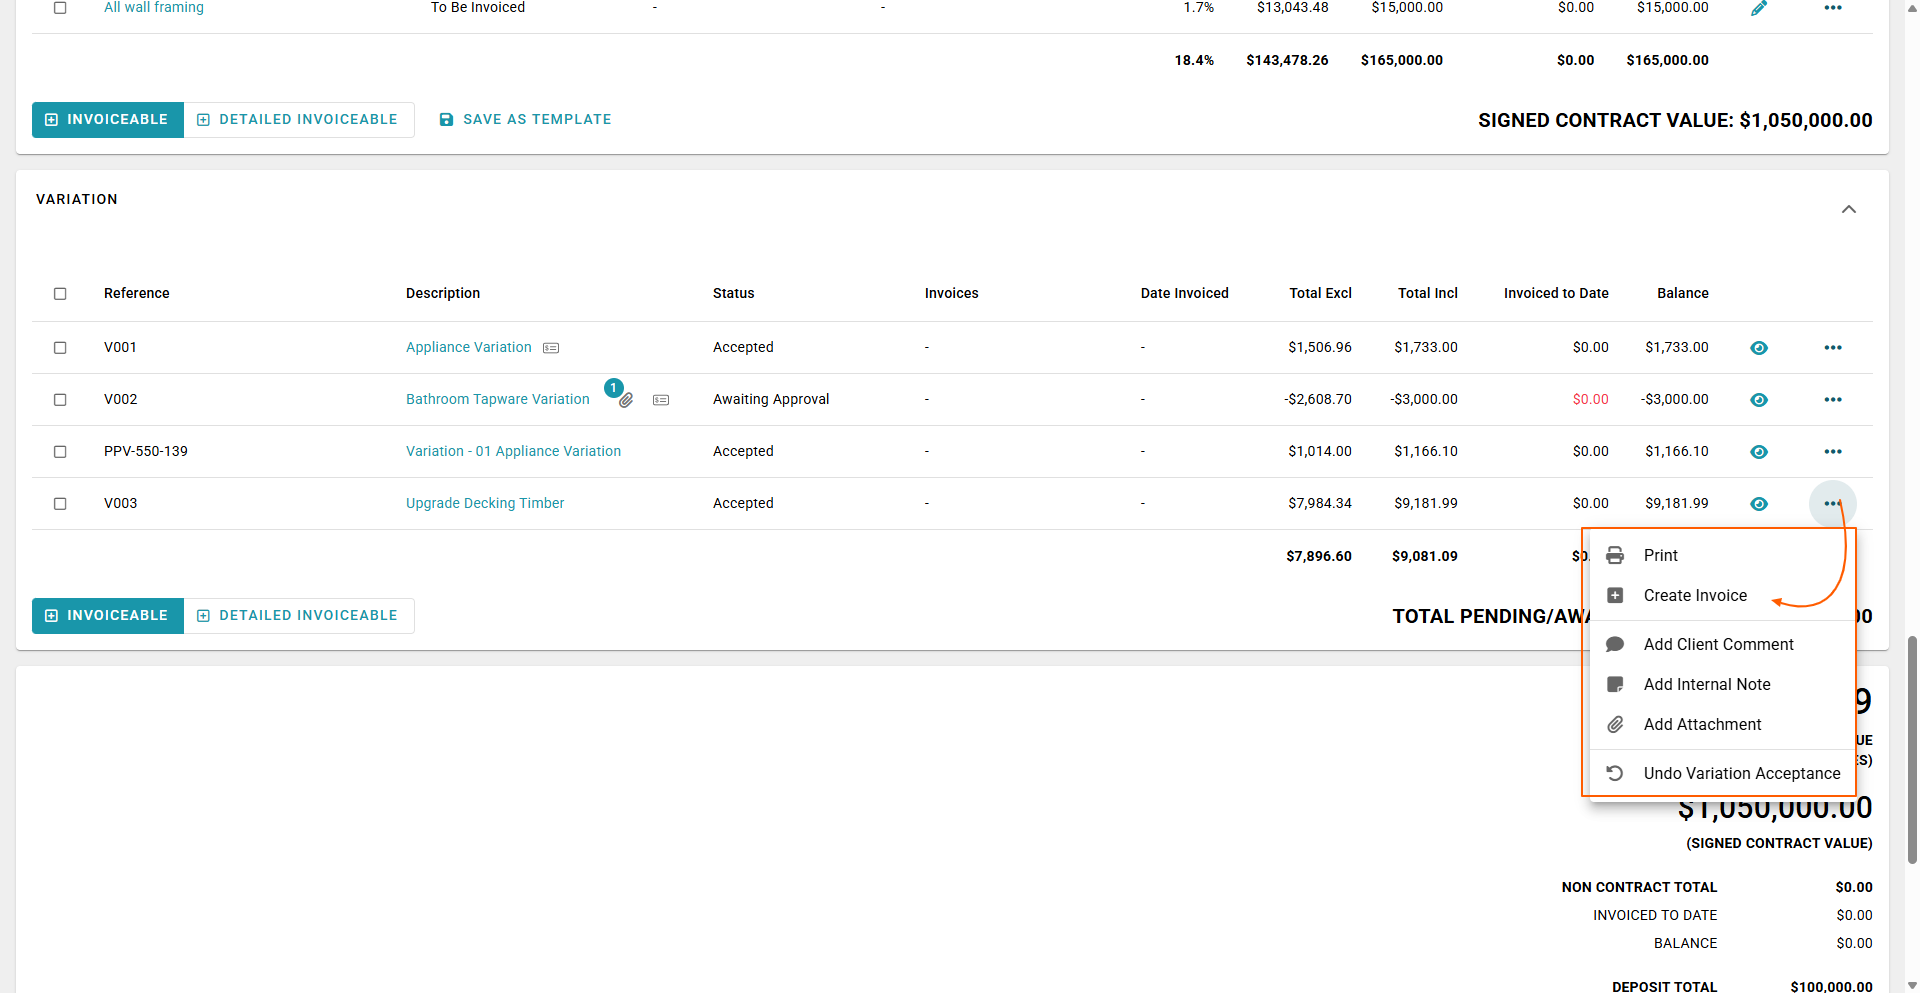This screenshot has height=993, width=1920.
Task: Toggle the select-all checkbox in Variation header
Action: 60,294
